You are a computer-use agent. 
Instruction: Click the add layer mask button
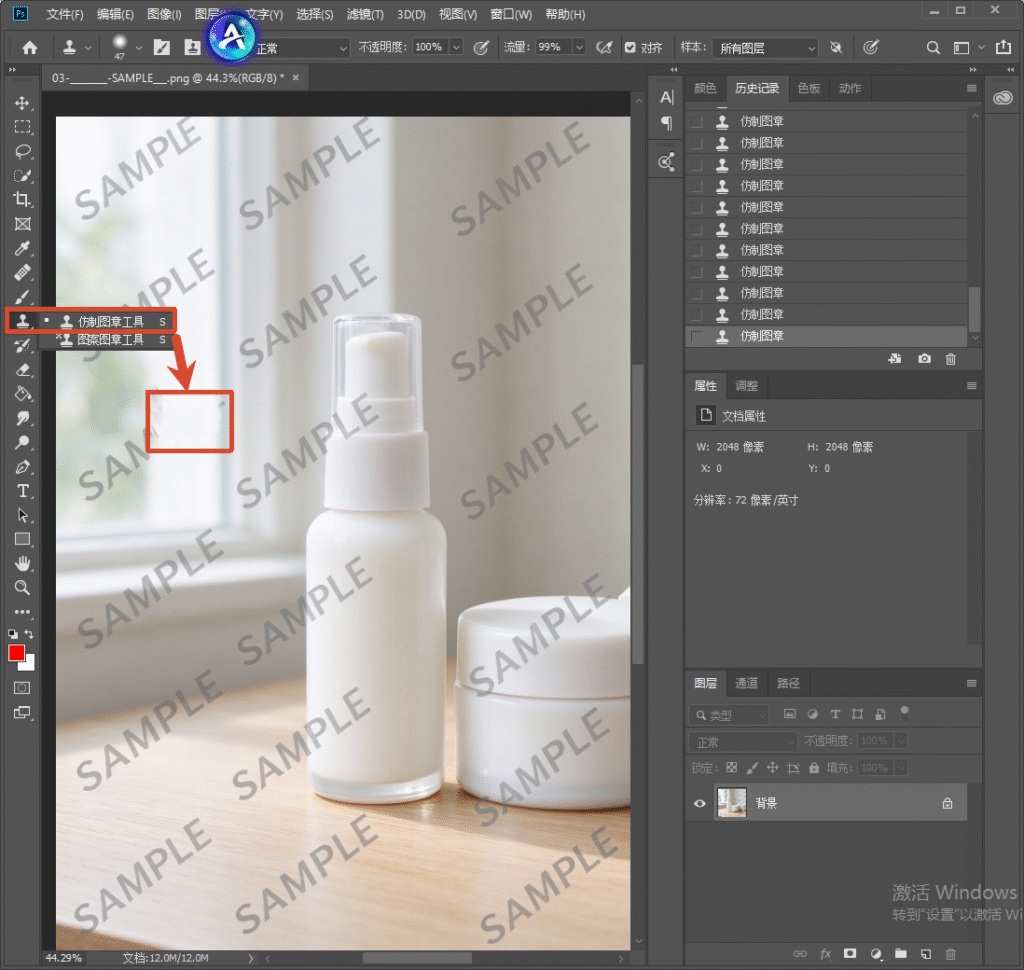[x=850, y=954]
